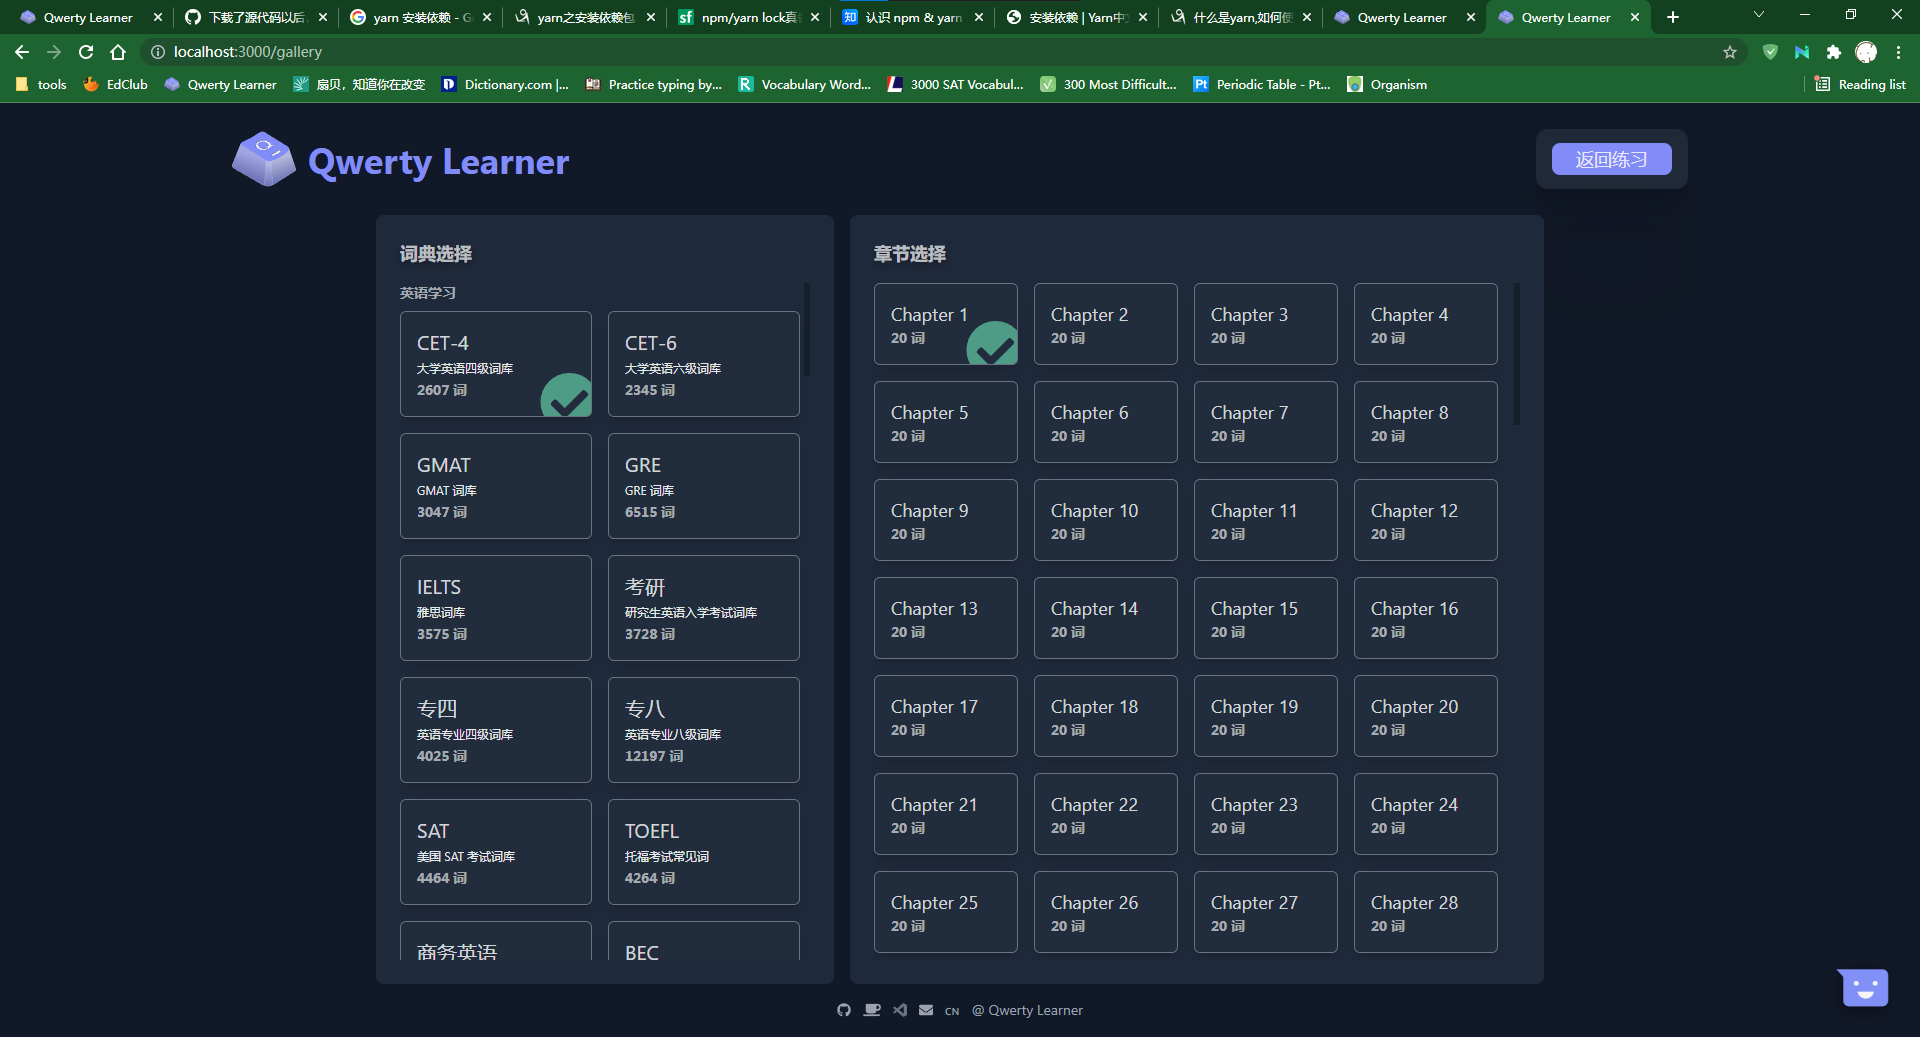Toggle the CN language switch in footer
The image size is (1920, 1037).
click(951, 1010)
